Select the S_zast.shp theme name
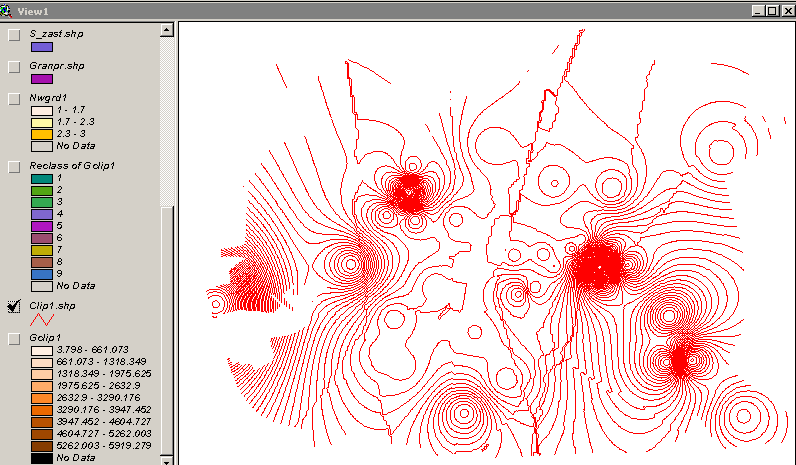Viewport: 796px width, 465px height. (56, 34)
